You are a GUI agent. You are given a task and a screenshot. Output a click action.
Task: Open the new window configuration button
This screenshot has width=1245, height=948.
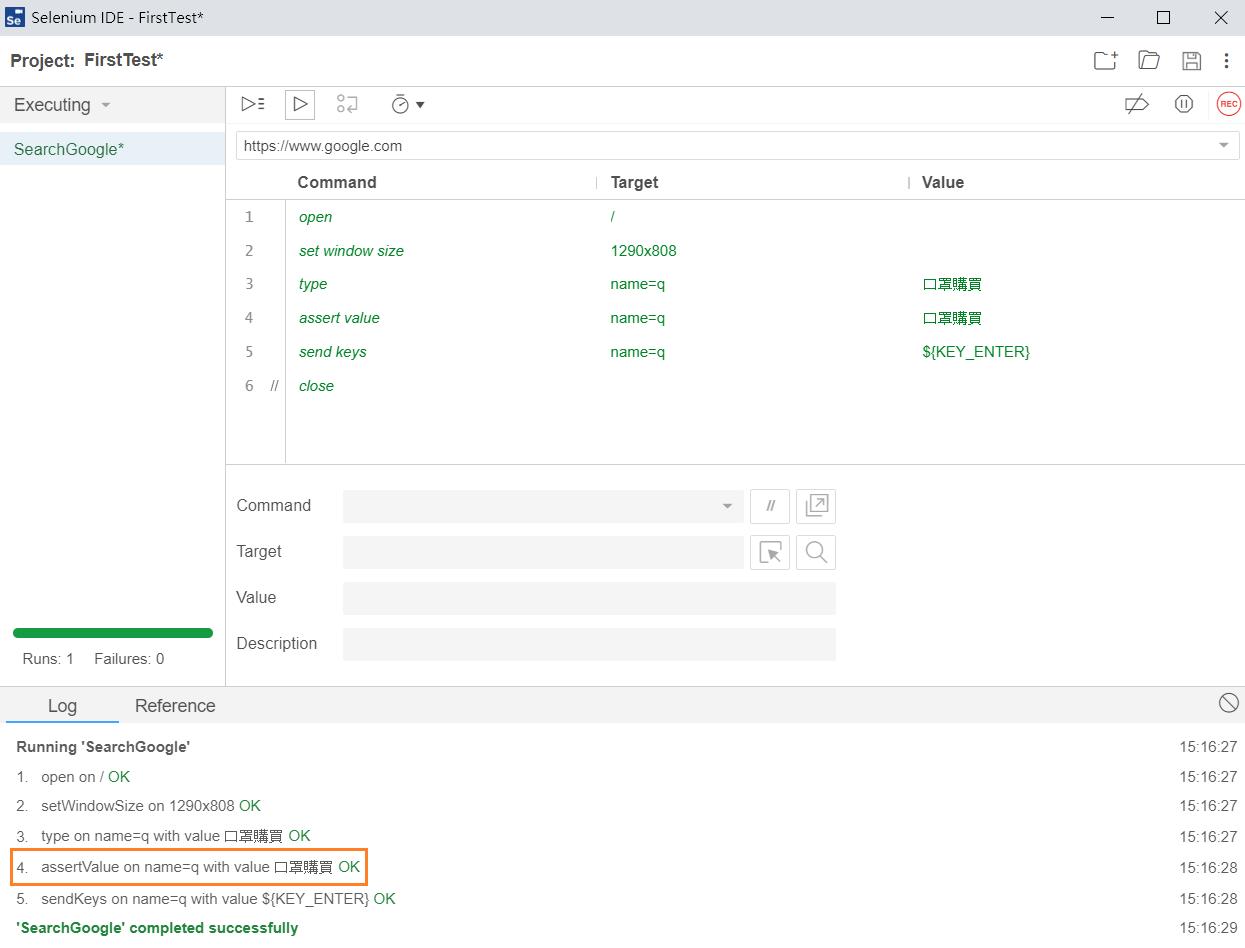pos(816,506)
